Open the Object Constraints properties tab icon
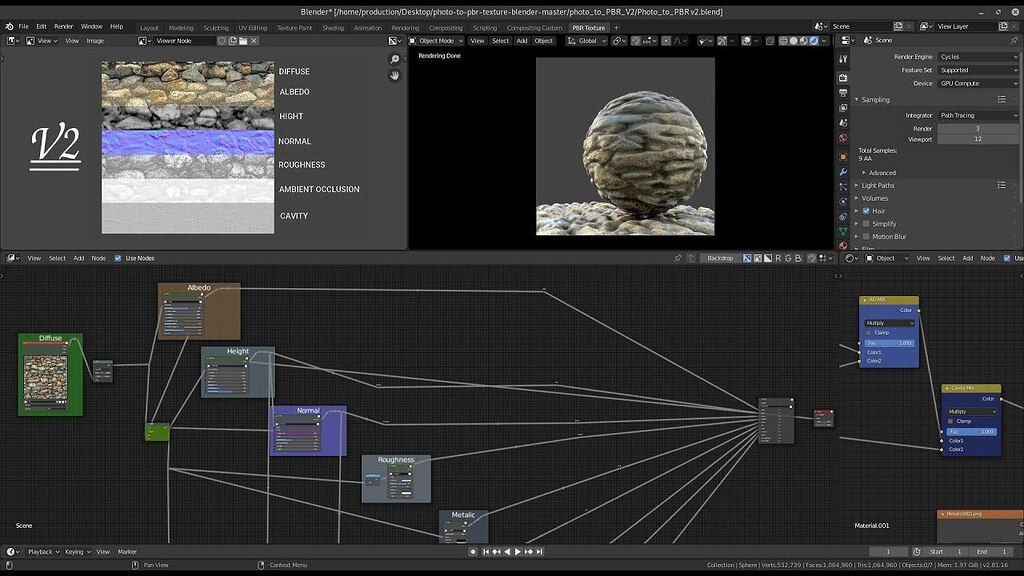 click(843, 217)
